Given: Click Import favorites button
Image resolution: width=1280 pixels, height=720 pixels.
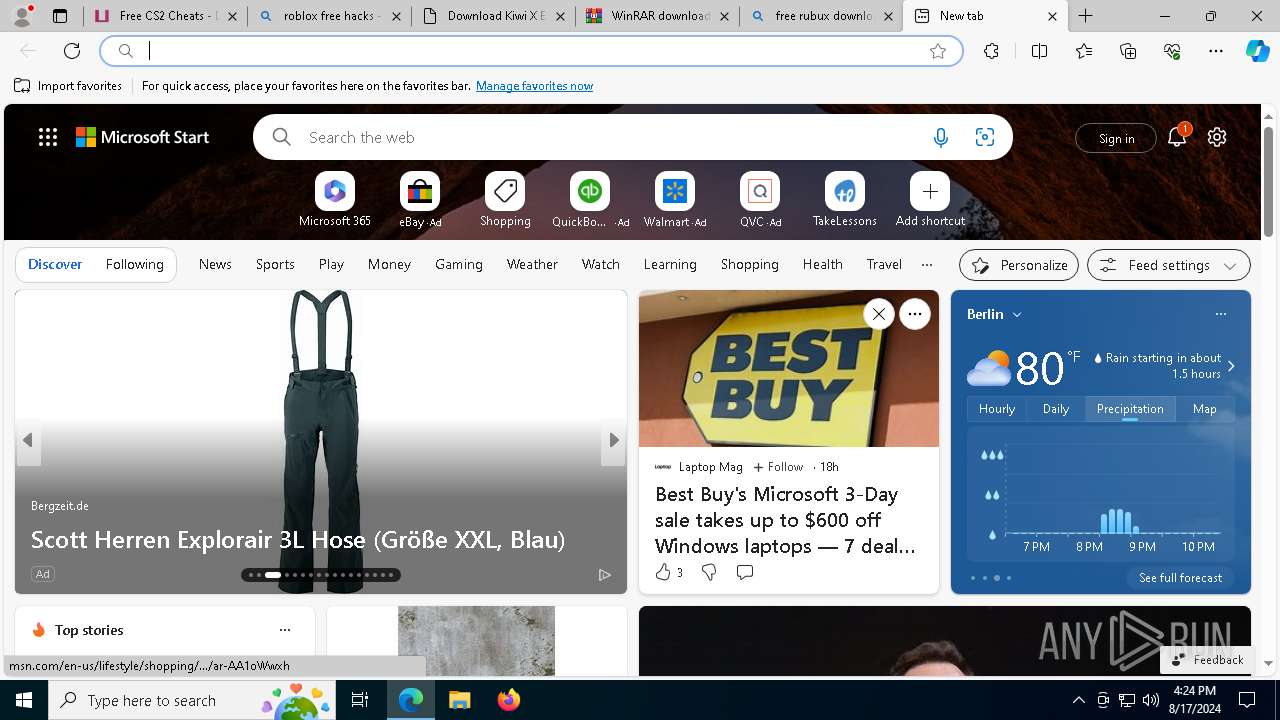Looking at the screenshot, I should pos(68,86).
